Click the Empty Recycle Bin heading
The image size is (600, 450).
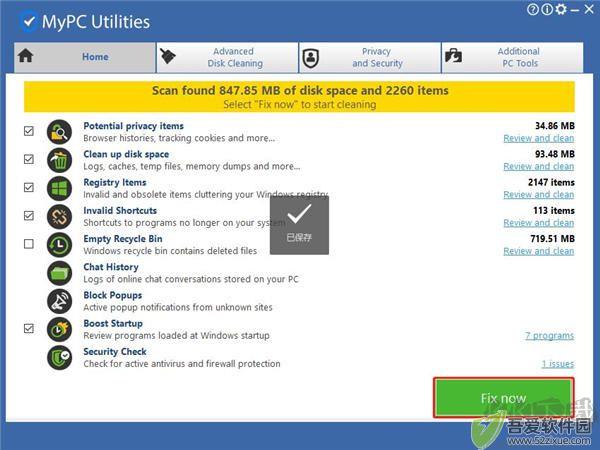123,239
